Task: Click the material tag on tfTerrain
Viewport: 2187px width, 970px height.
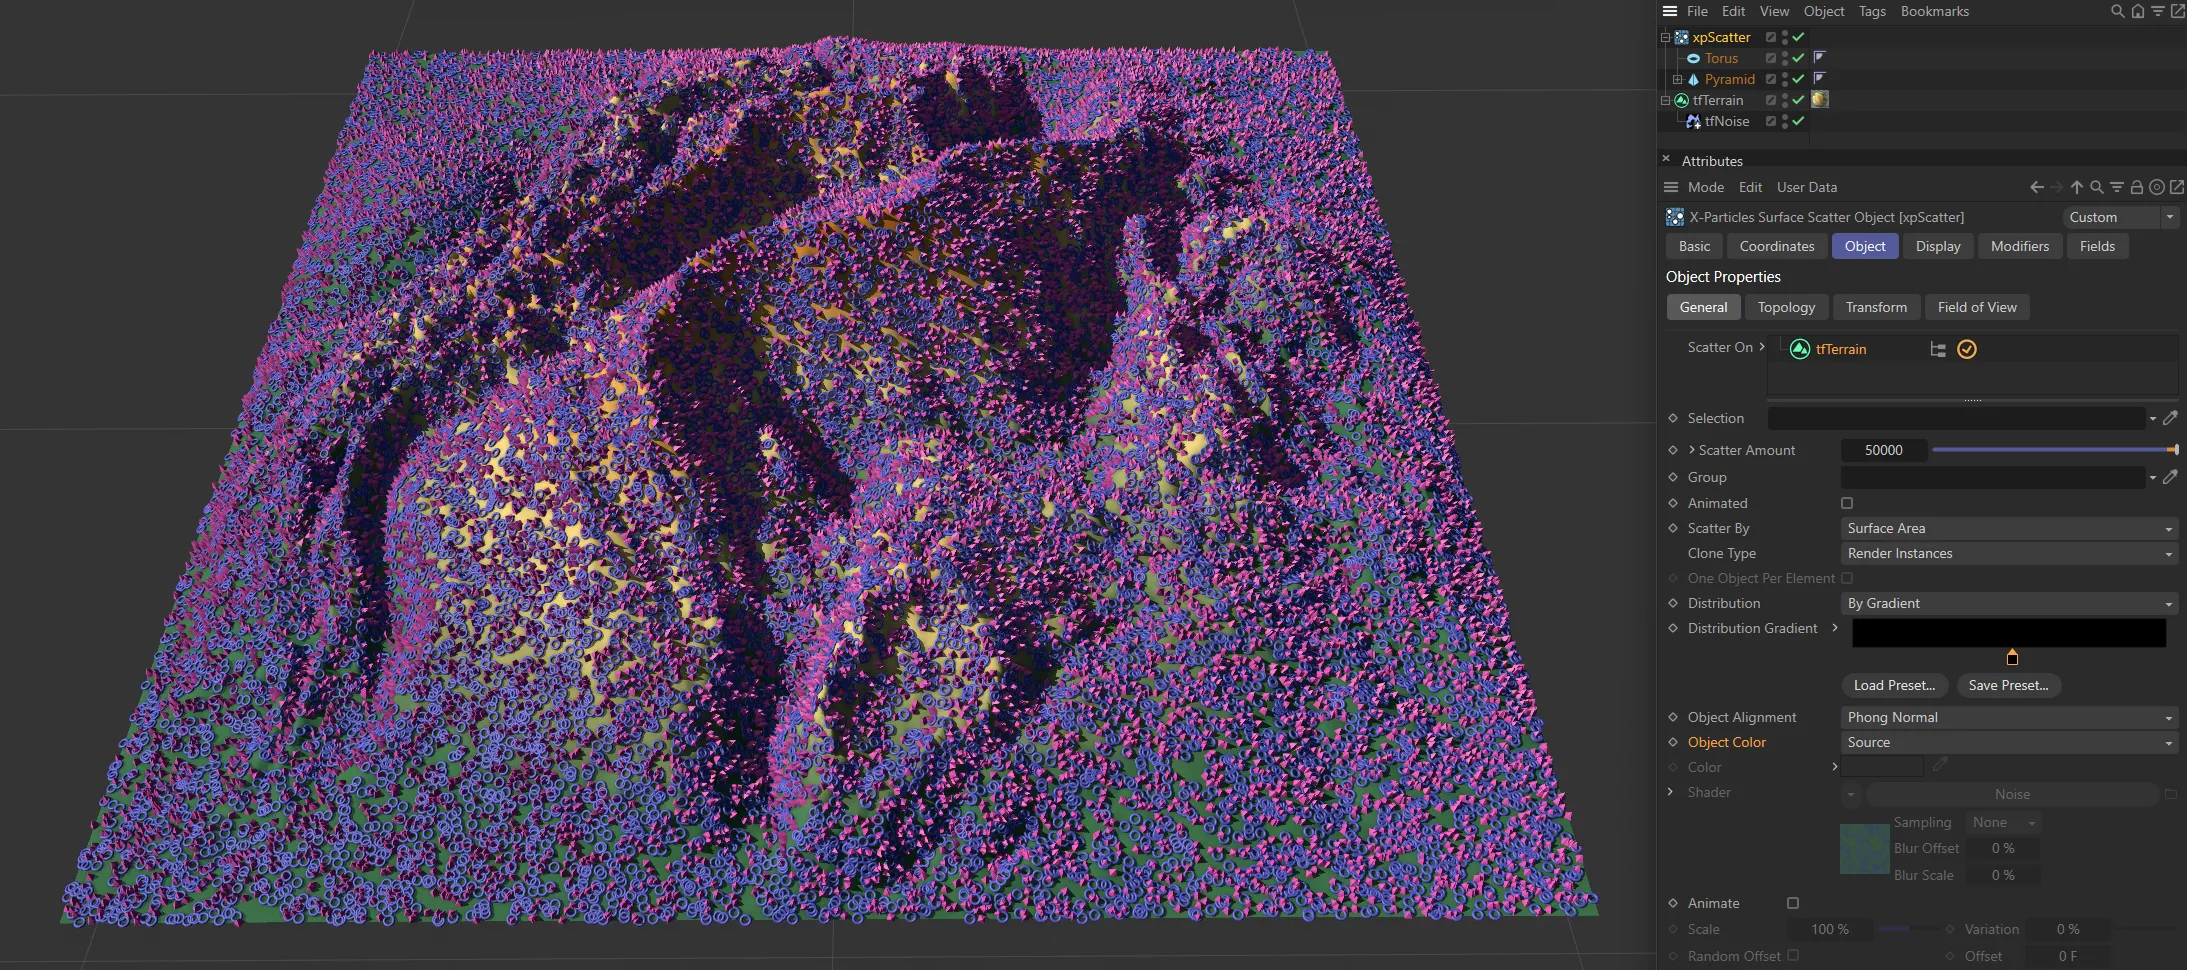Action: click(x=1821, y=99)
